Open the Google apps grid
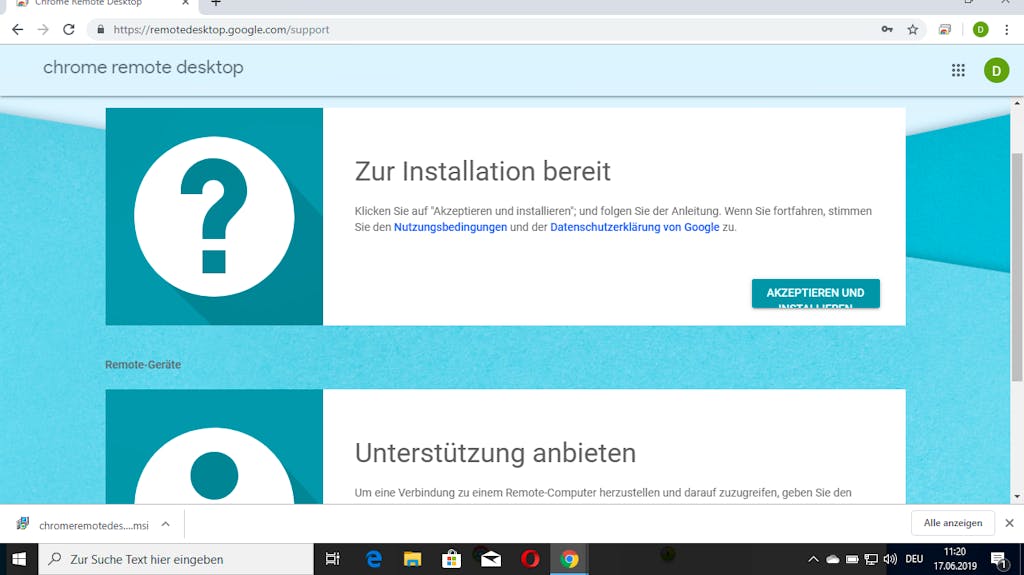 click(958, 70)
